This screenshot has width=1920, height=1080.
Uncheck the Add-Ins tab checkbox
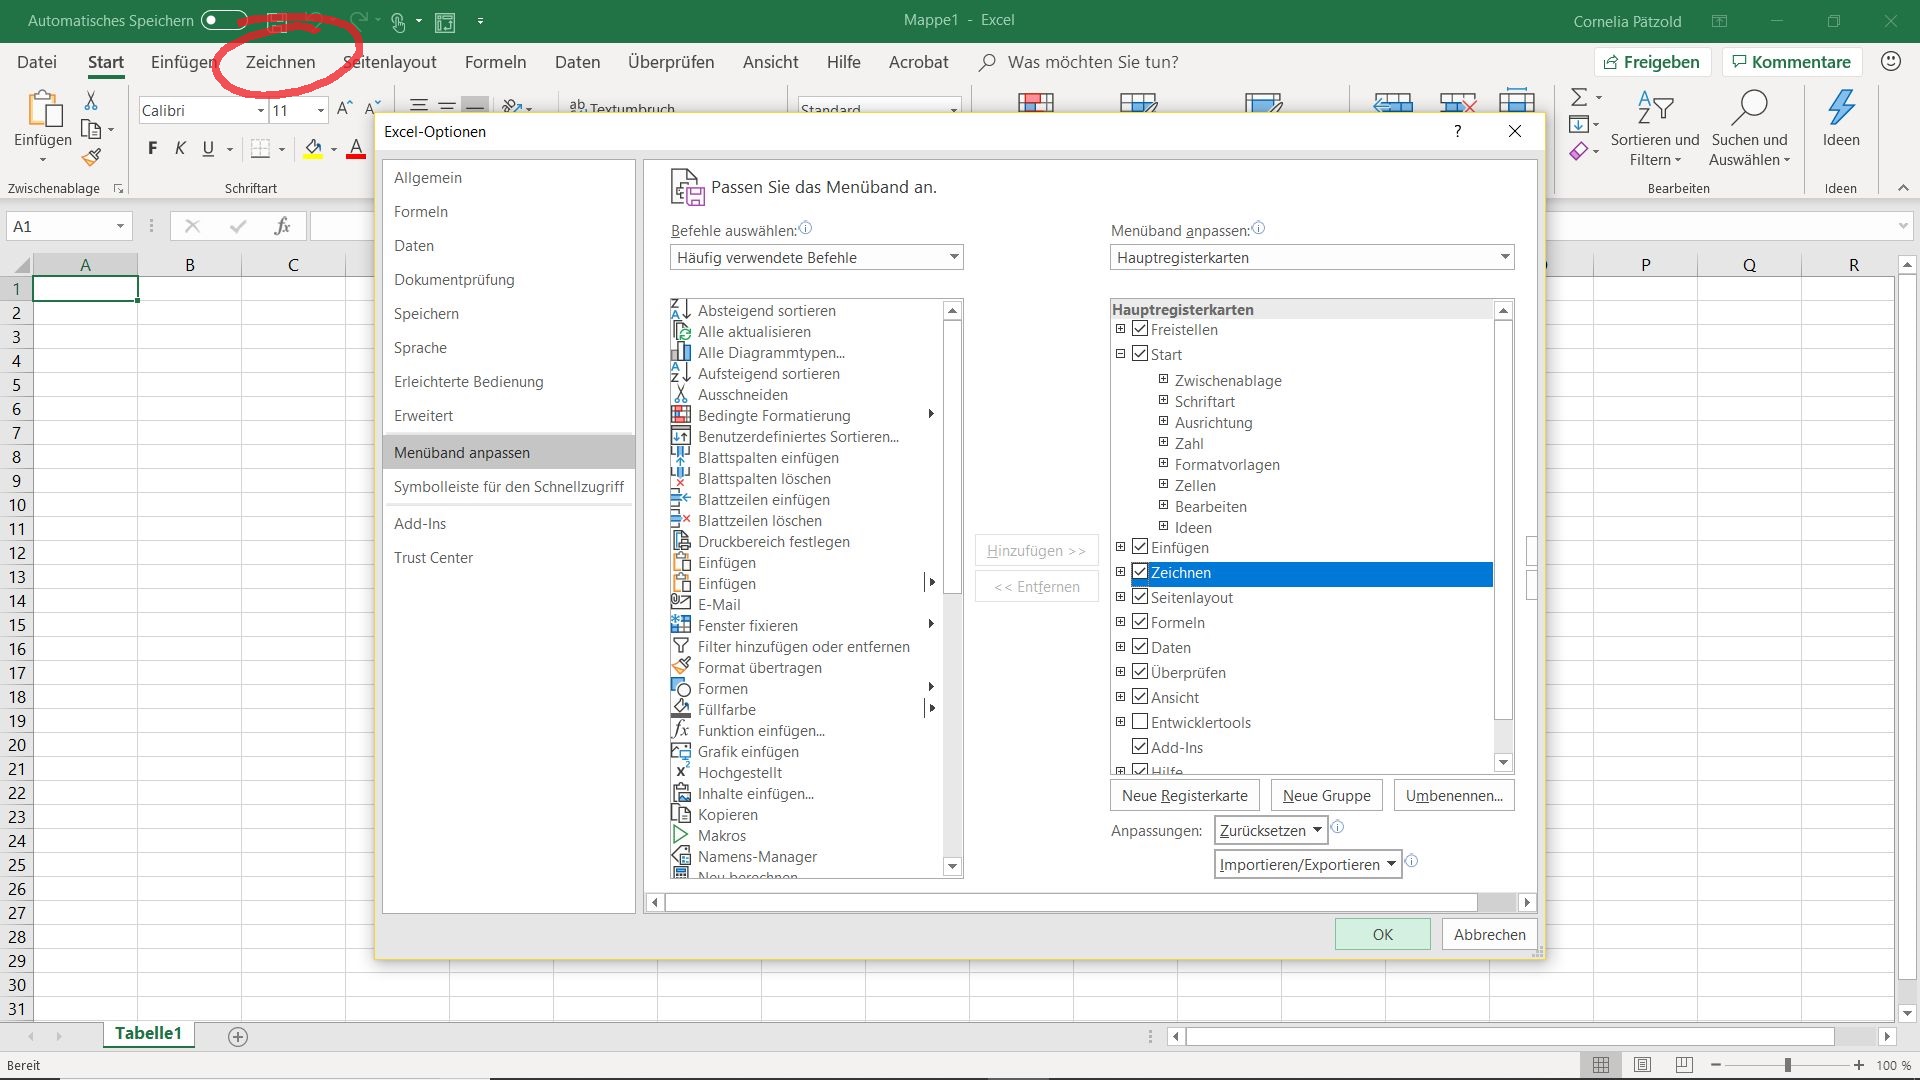pyautogui.click(x=1141, y=747)
